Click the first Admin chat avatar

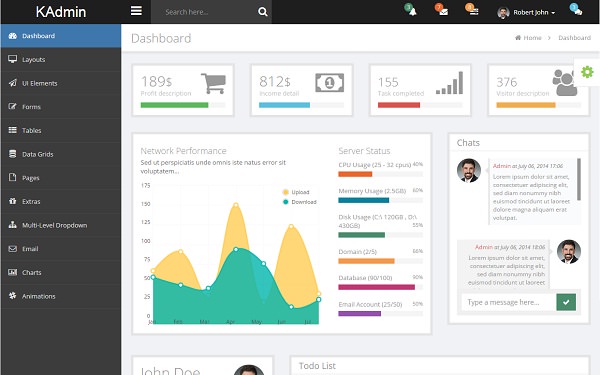[469, 170]
